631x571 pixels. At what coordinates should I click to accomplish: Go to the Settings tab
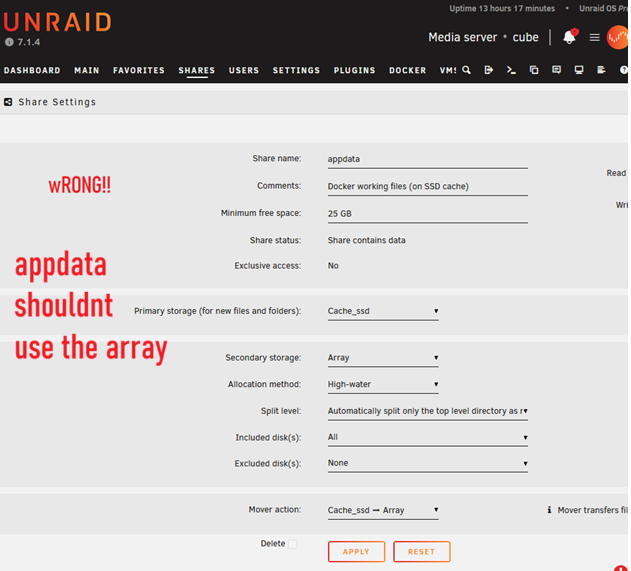pos(296,70)
